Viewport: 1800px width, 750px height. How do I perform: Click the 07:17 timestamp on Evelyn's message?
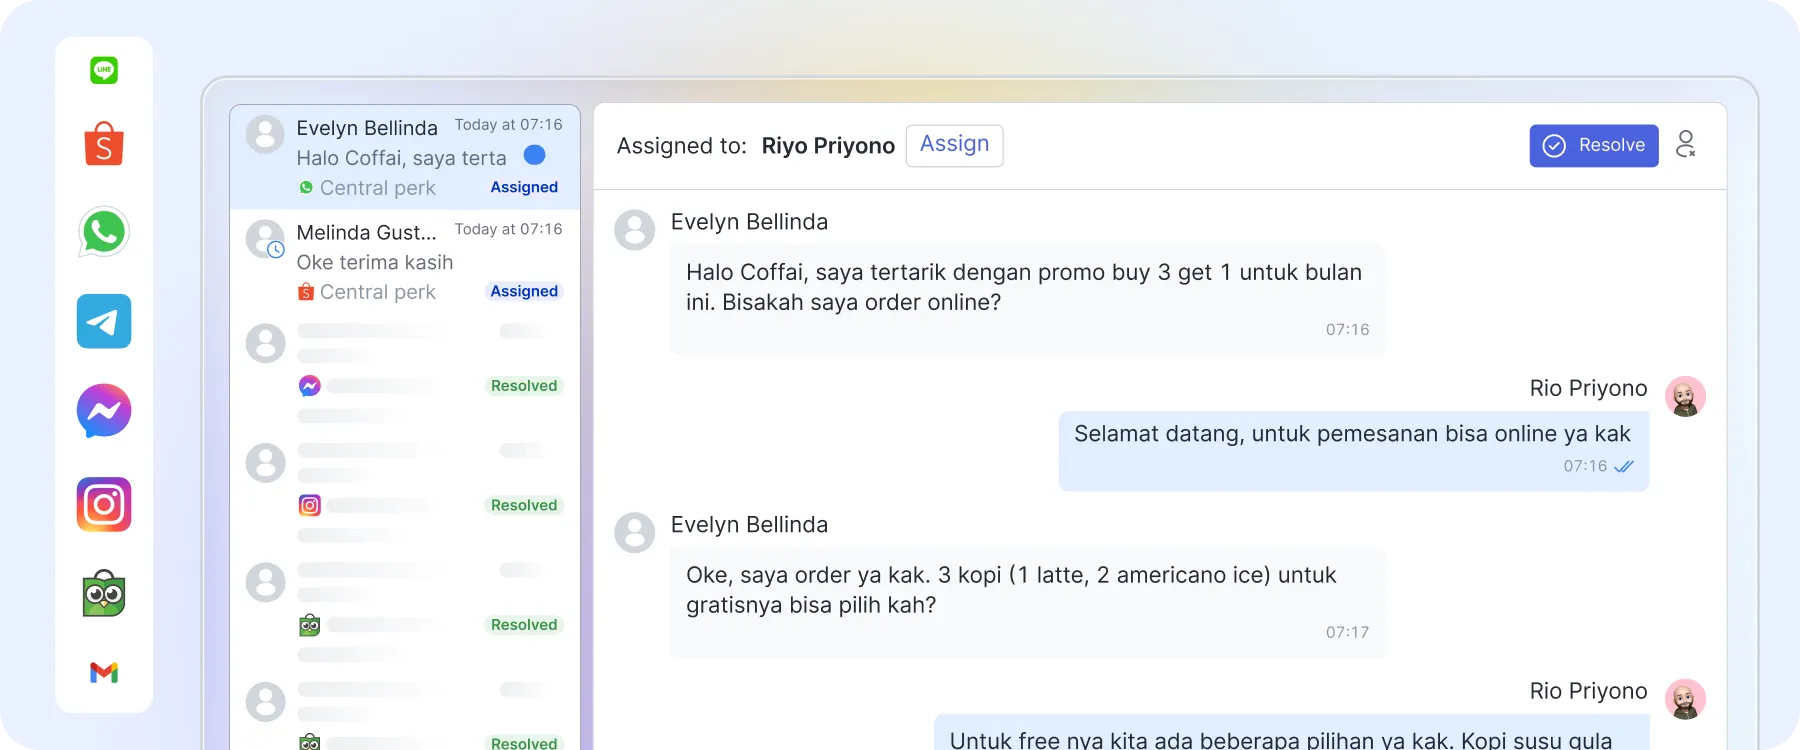click(x=1347, y=632)
